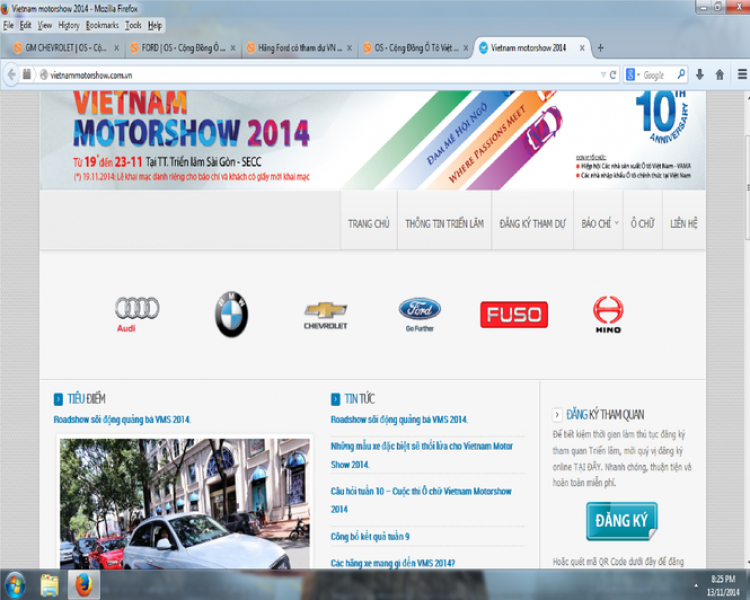This screenshot has width=750, height=600.
Task: Open Những mẫu xe đặc biệt news link
Action: tap(421, 455)
